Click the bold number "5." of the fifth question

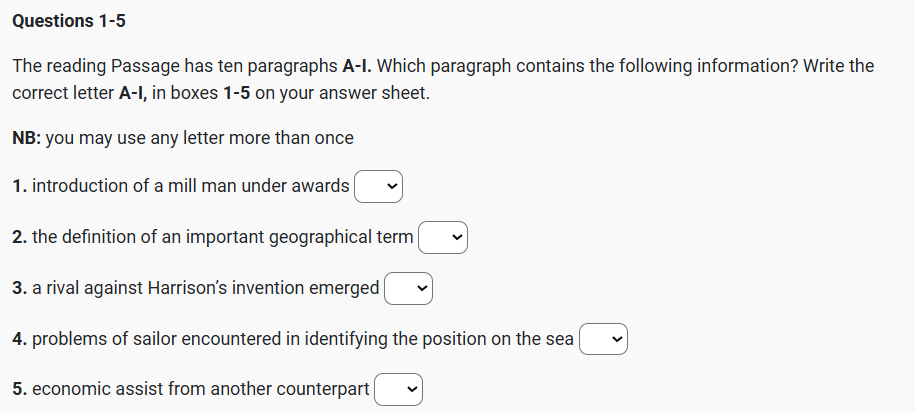20,390
